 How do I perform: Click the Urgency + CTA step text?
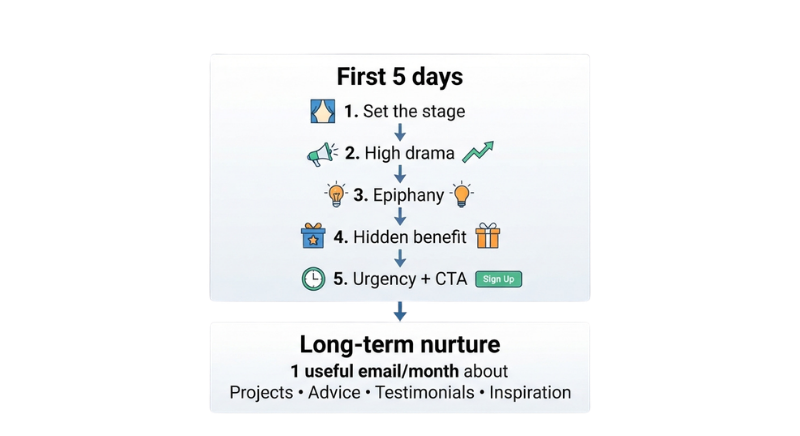point(400,279)
